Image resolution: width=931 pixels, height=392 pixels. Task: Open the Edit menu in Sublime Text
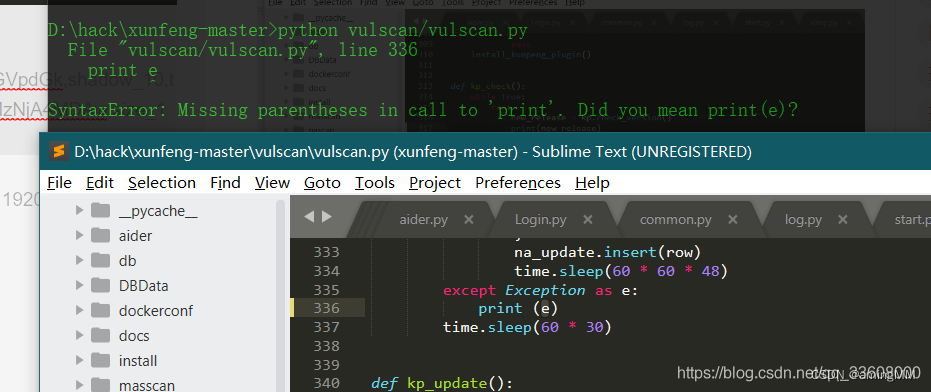[99, 182]
